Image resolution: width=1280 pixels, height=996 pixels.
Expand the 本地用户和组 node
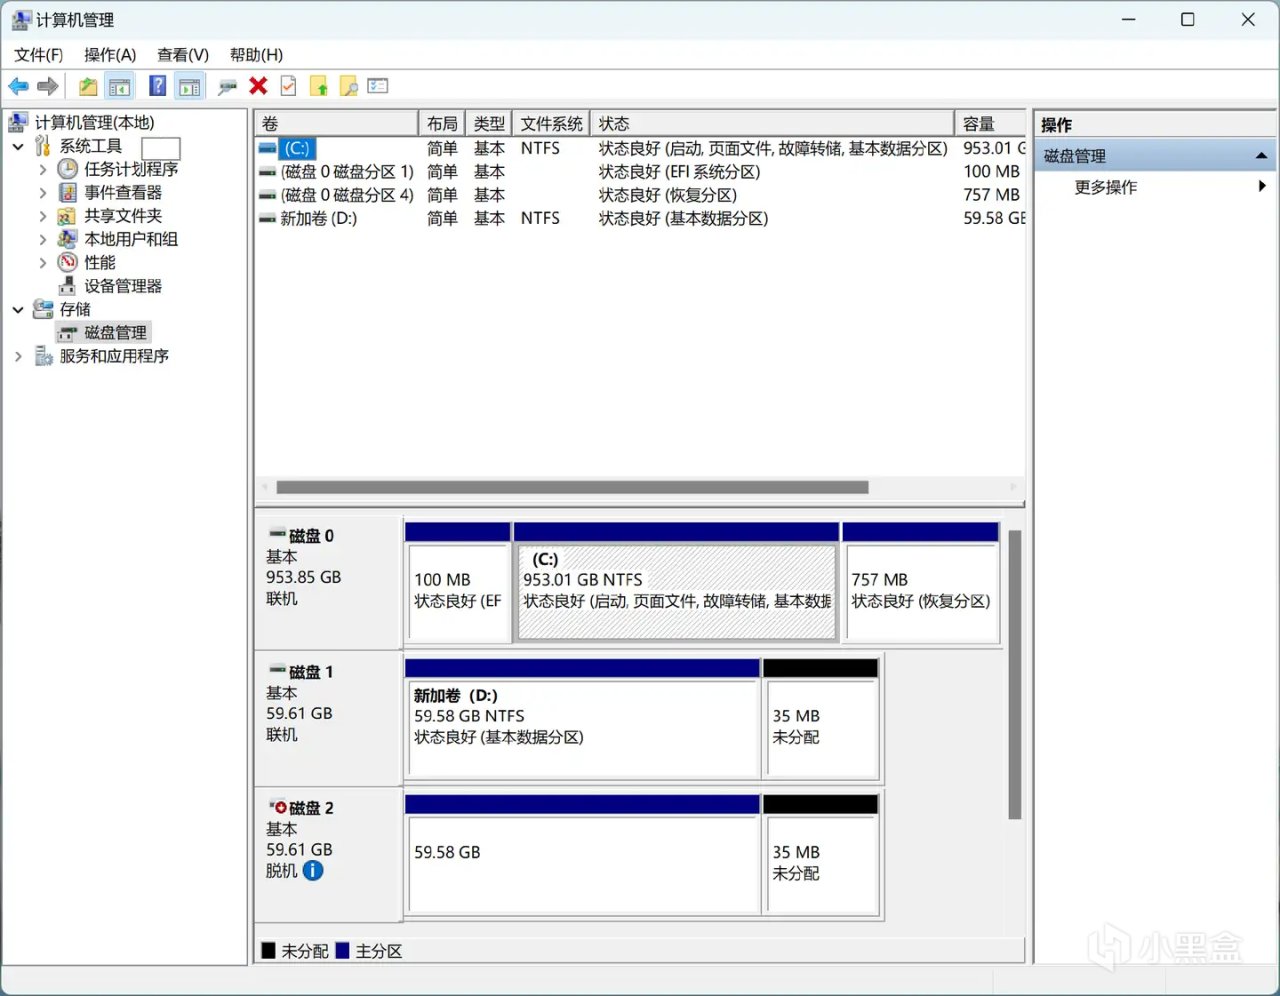42,239
